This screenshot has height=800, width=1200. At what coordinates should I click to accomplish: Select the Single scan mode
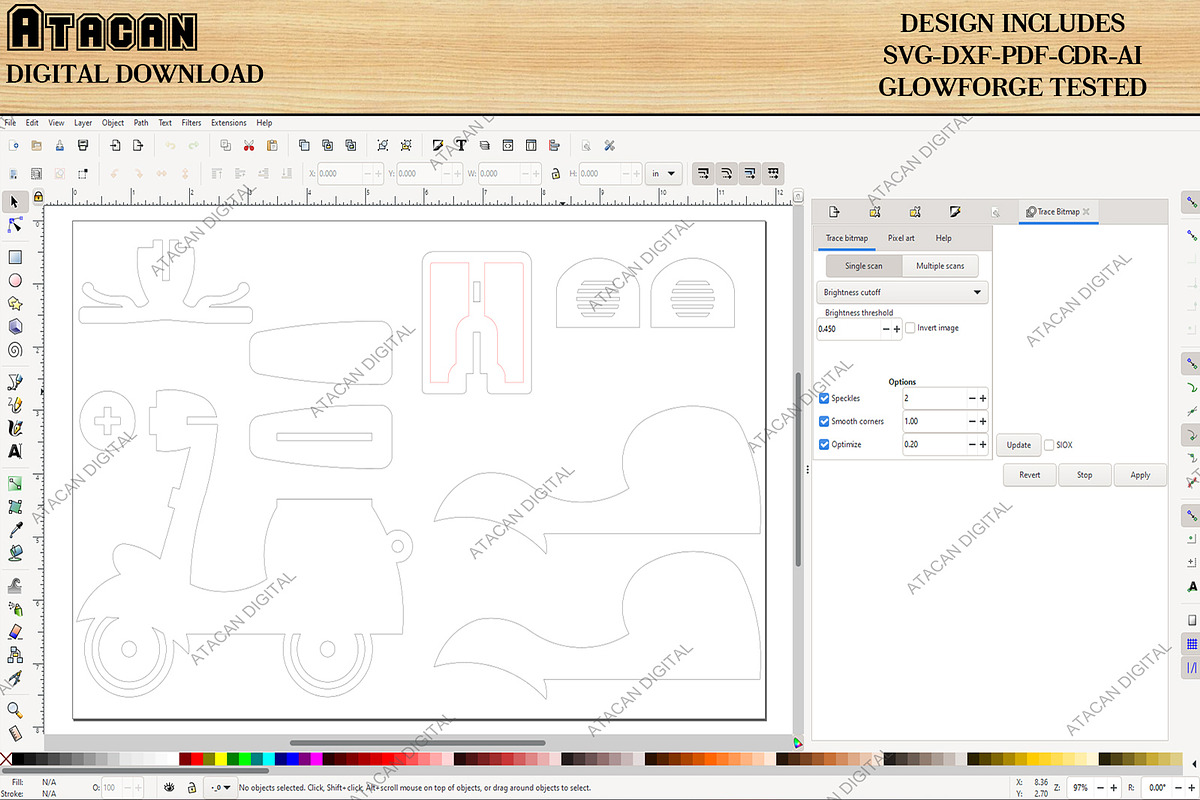coord(864,266)
